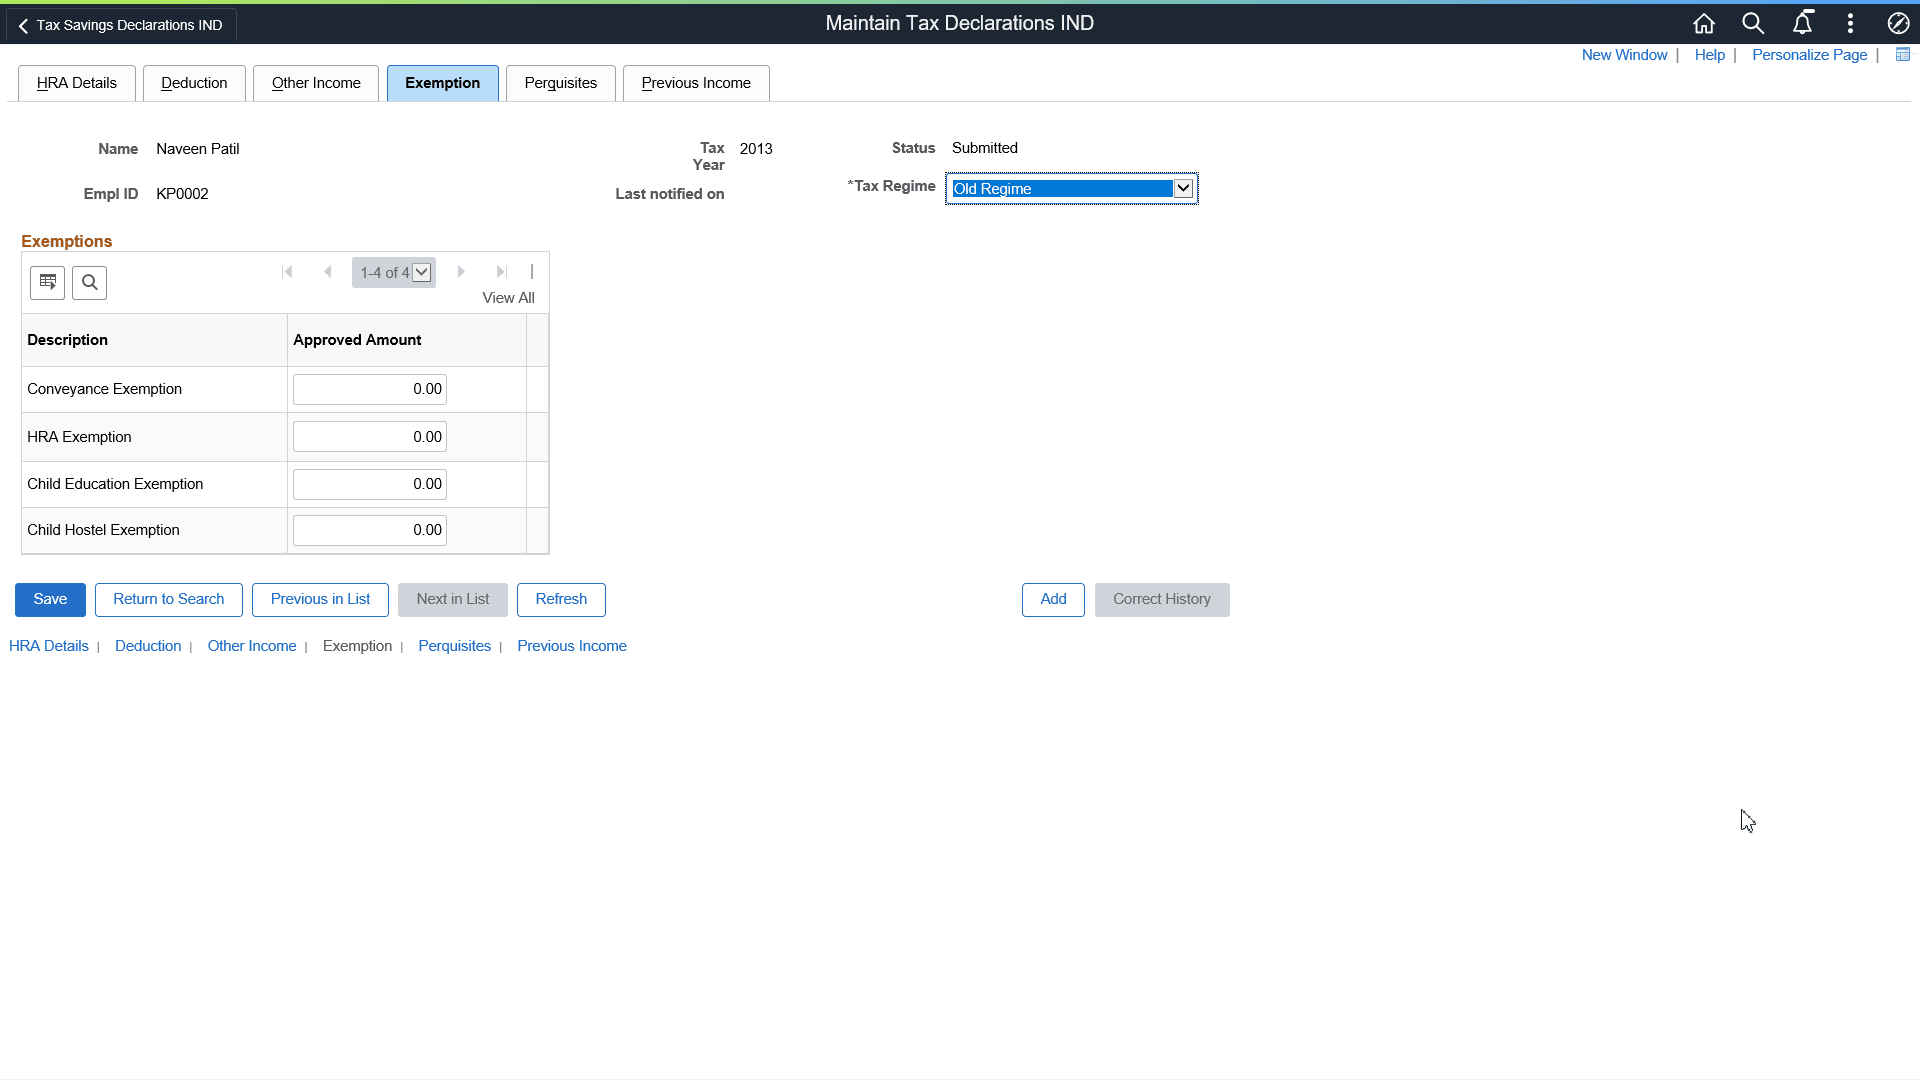Switch to the HRA Details tab
1920x1080 pixels.
(x=77, y=83)
